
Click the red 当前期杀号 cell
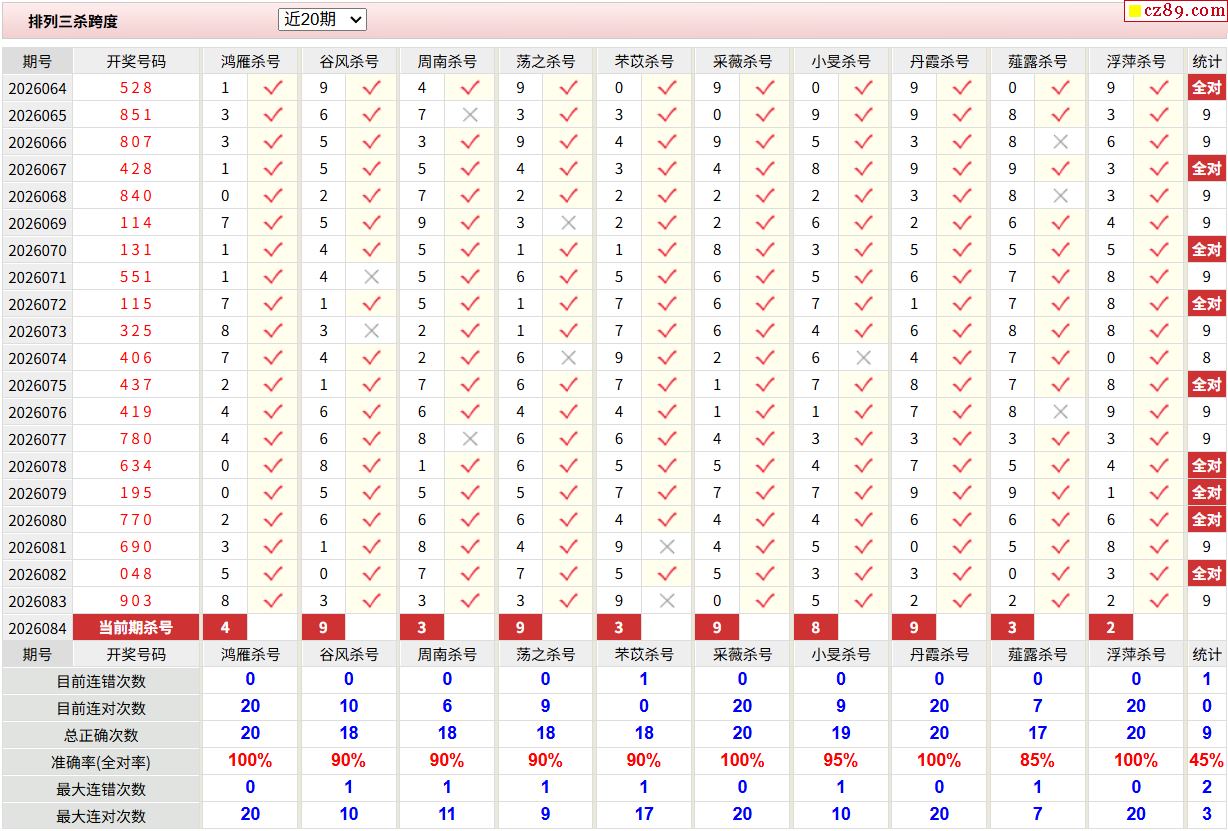tap(136, 628)
